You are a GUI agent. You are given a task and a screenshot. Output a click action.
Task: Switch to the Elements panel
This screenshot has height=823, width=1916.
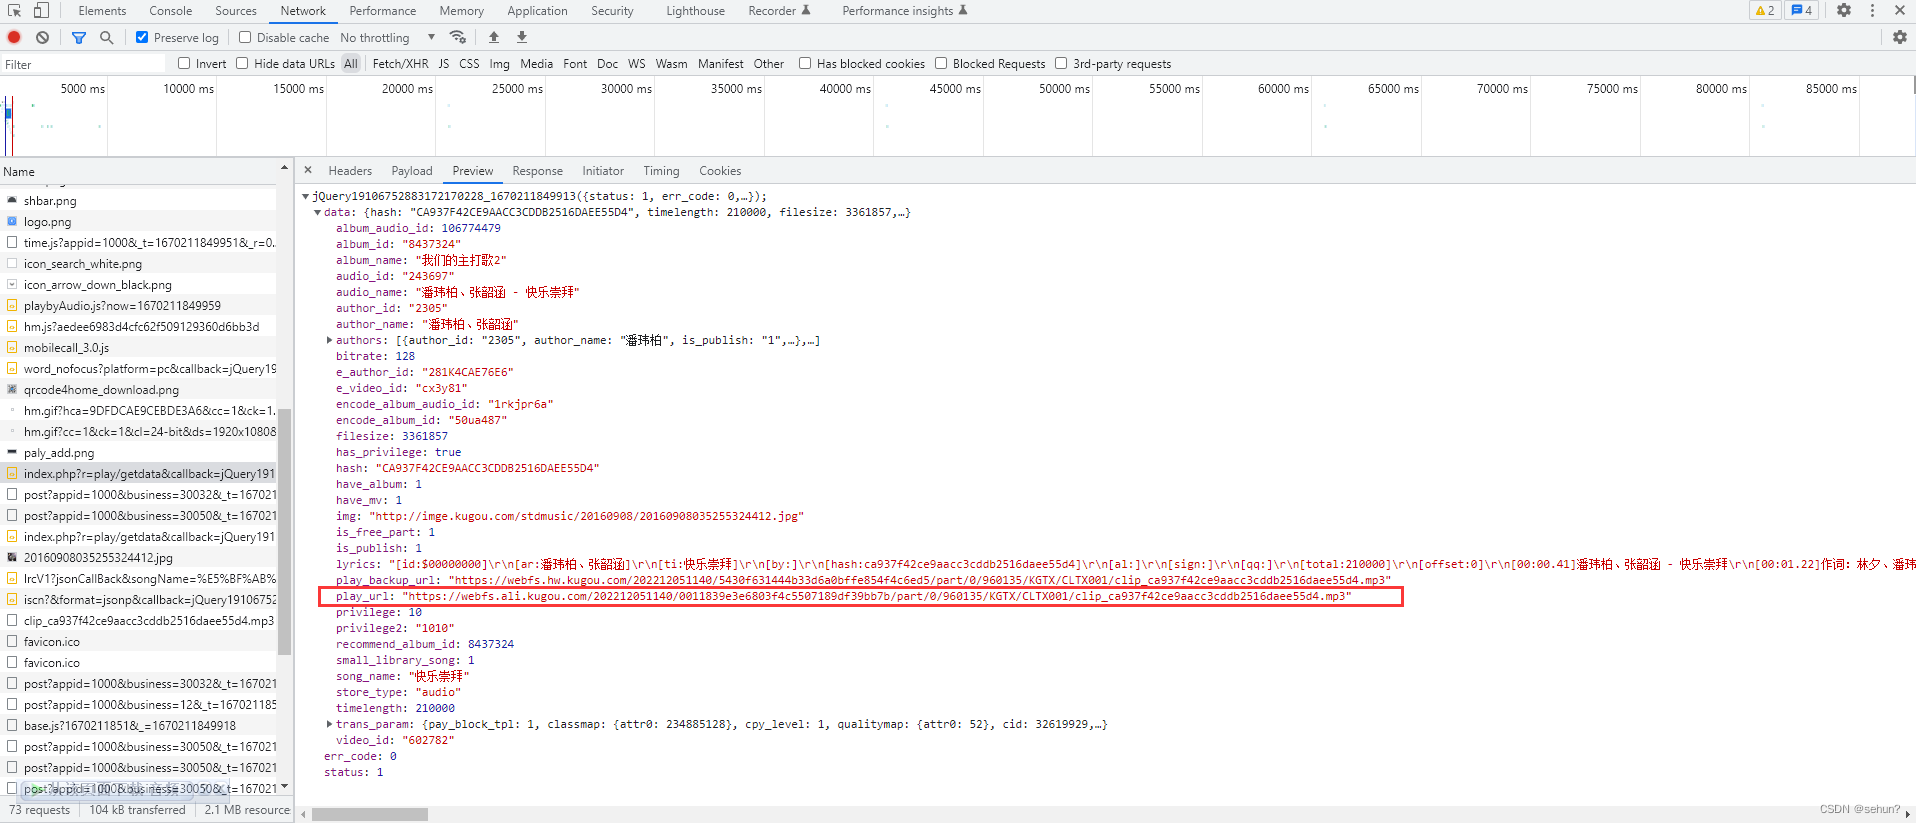[x=102, y=11]
